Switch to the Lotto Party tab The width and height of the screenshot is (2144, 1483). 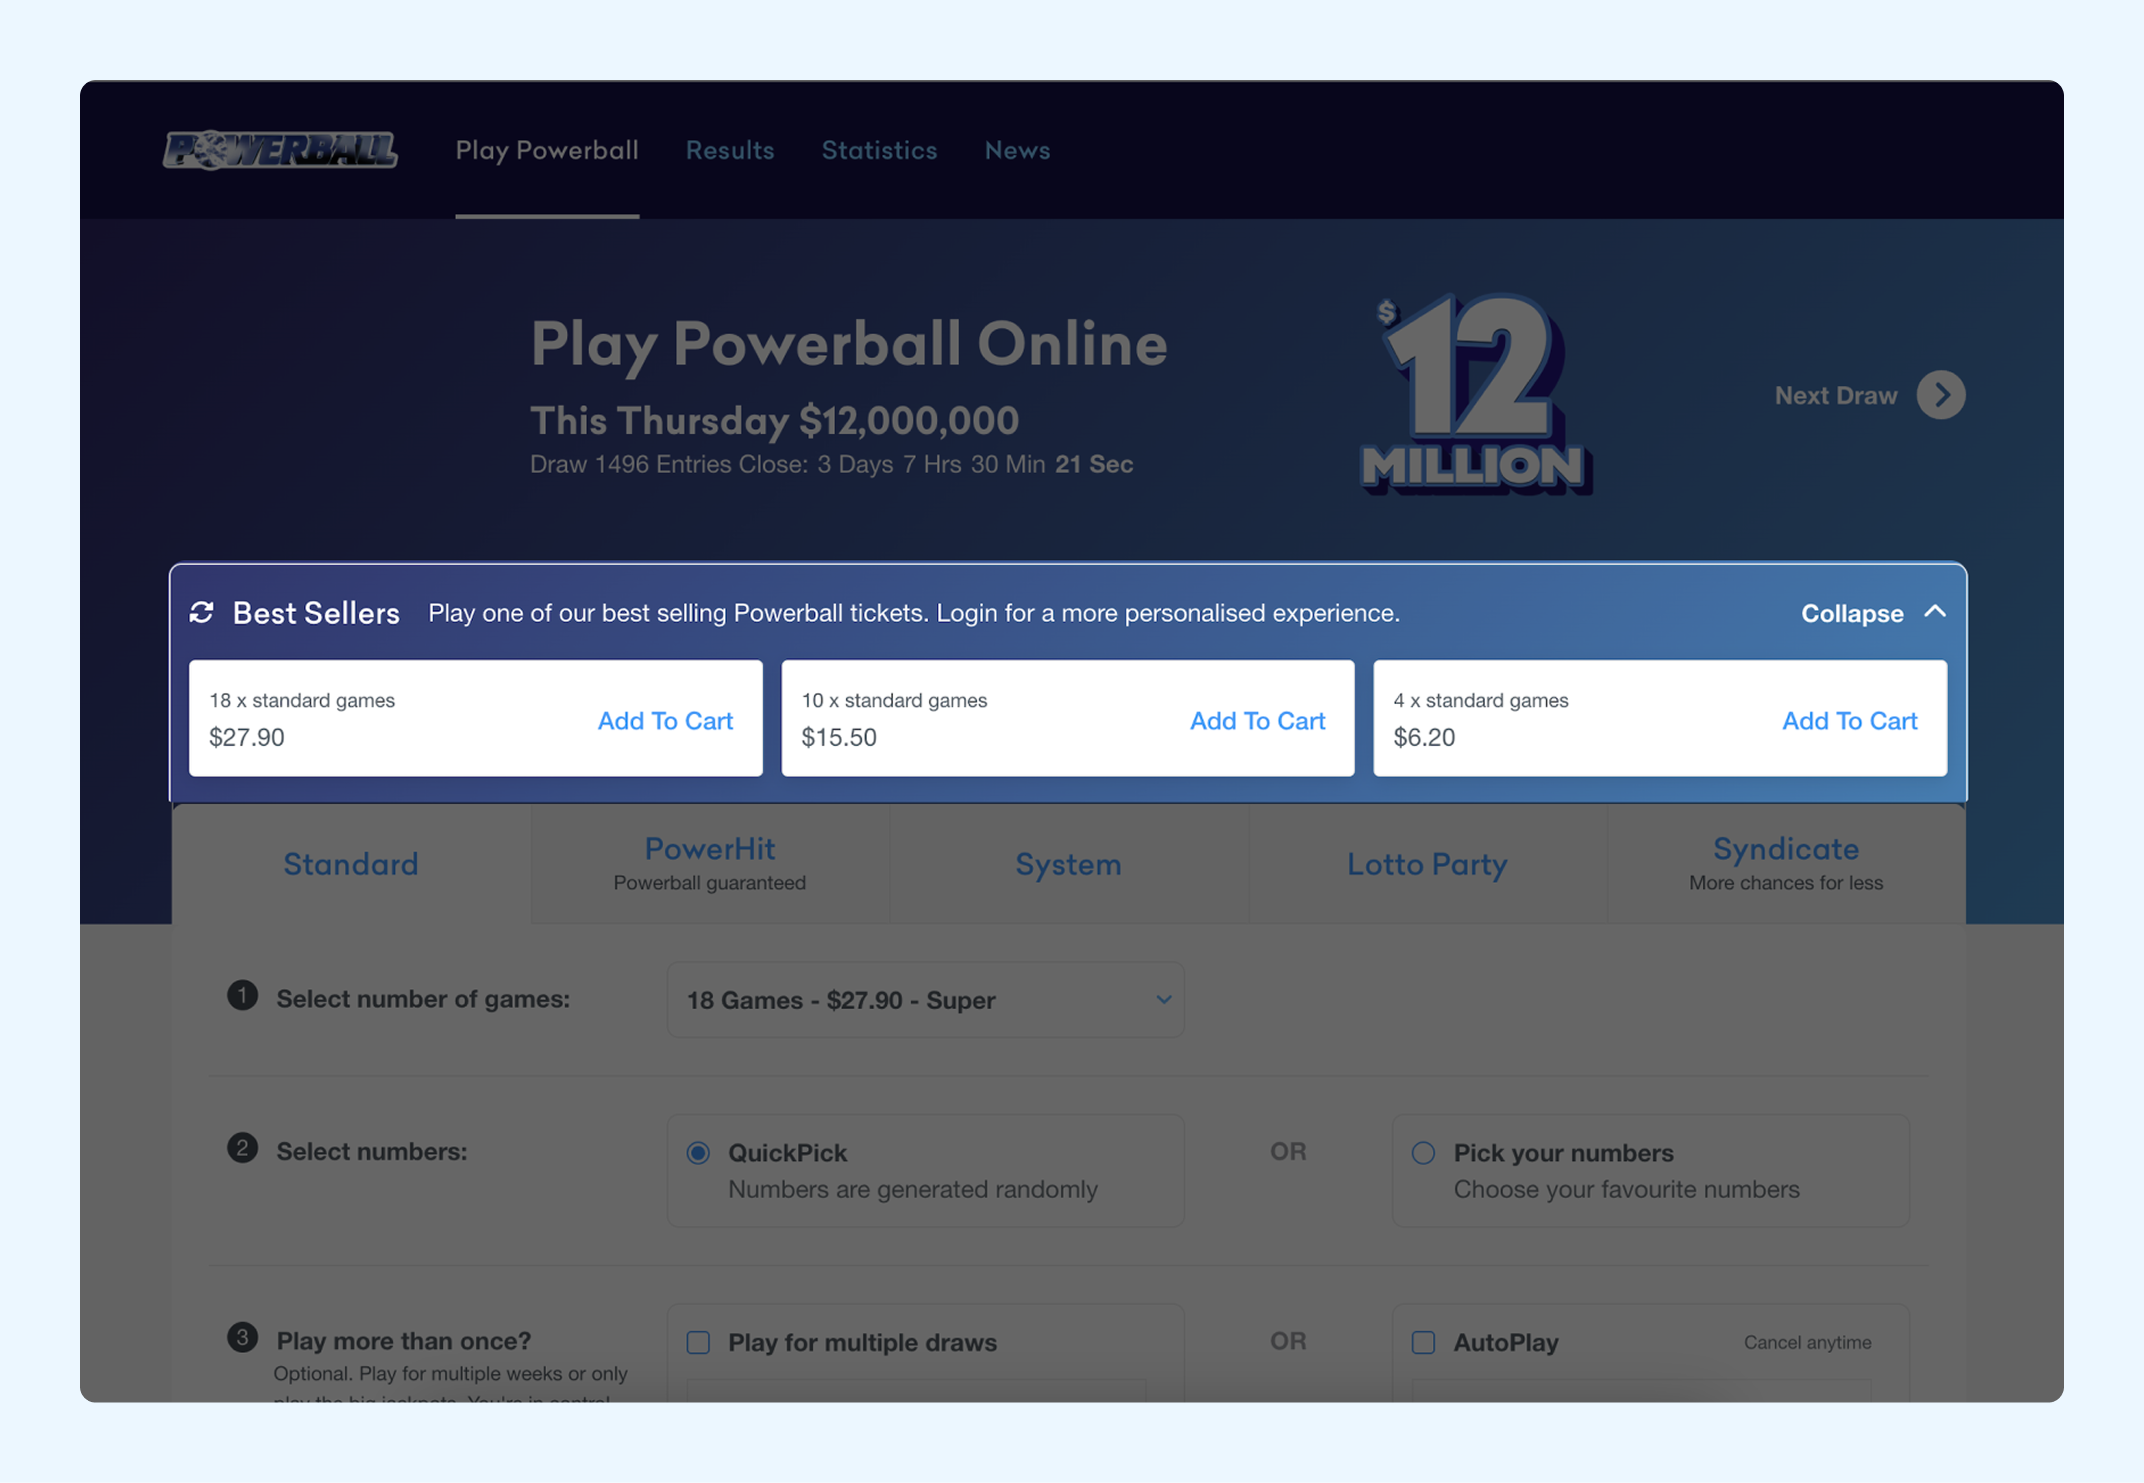pyautogui.click(x=1427, y=864)
